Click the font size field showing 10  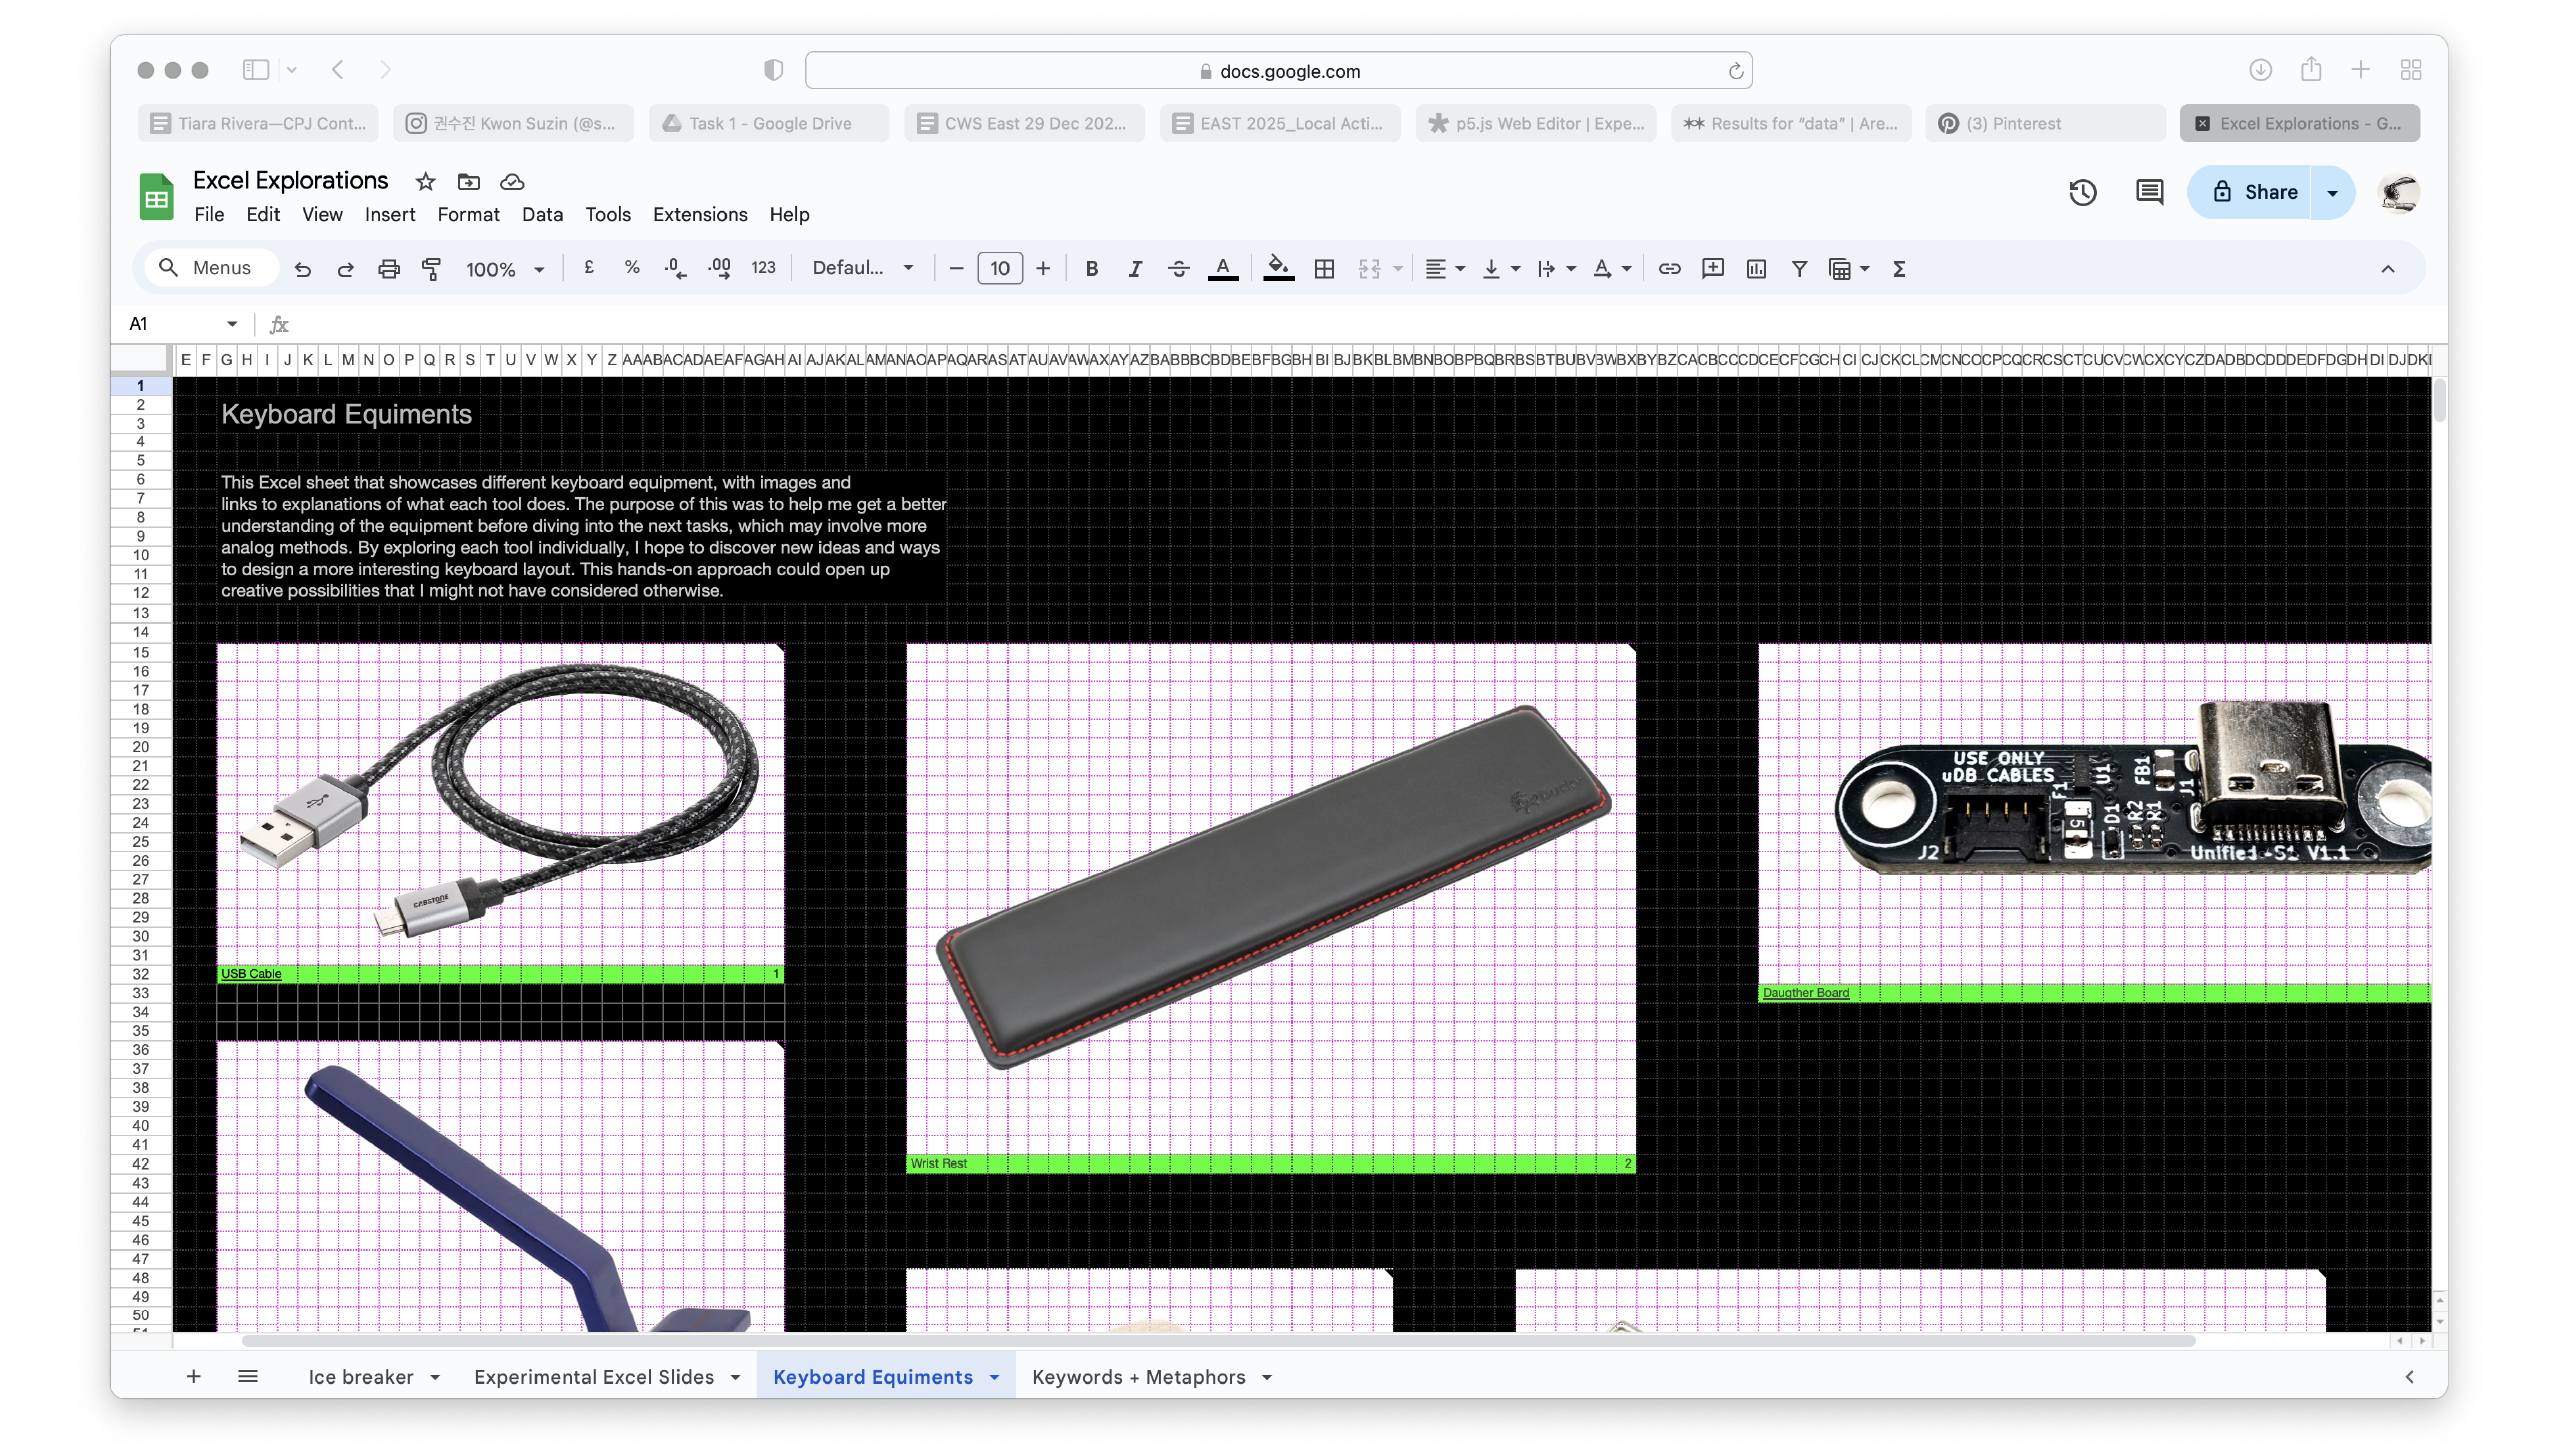[1000, 268]
